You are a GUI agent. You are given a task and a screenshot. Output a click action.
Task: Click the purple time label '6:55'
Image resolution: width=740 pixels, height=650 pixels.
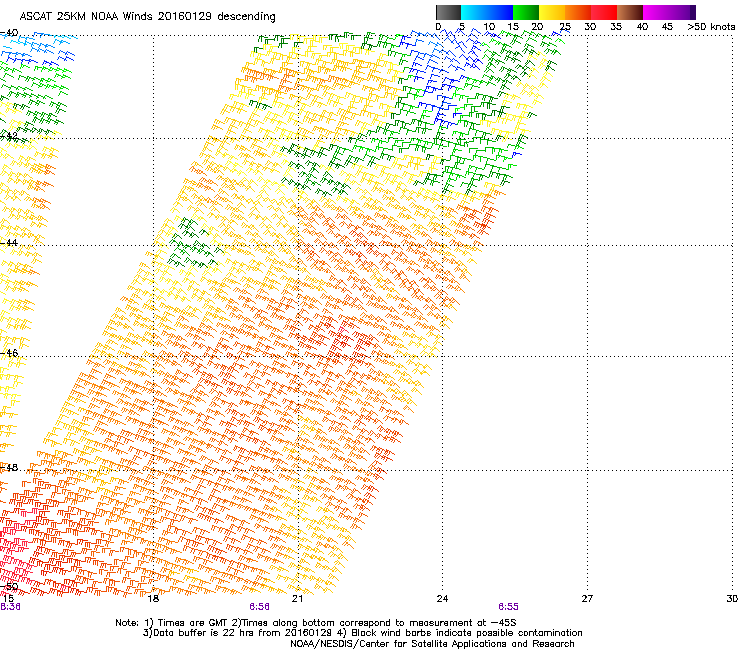tap(508, 607)
